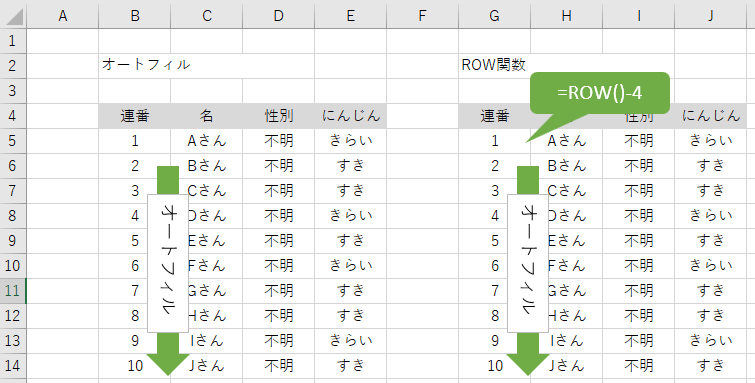The image size is (755, 383).
Task: Select row 7 header
Action: pos(13,191)
